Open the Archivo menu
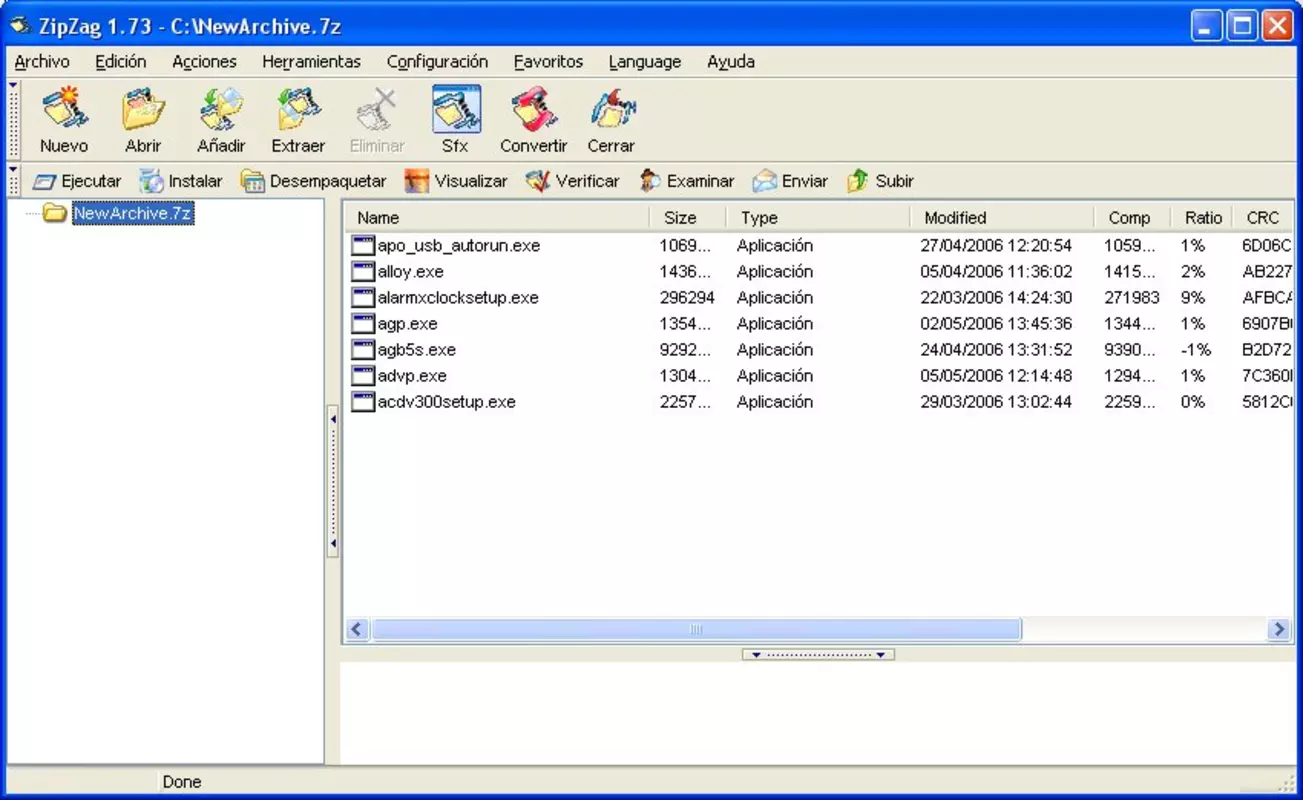 [42, 62]
